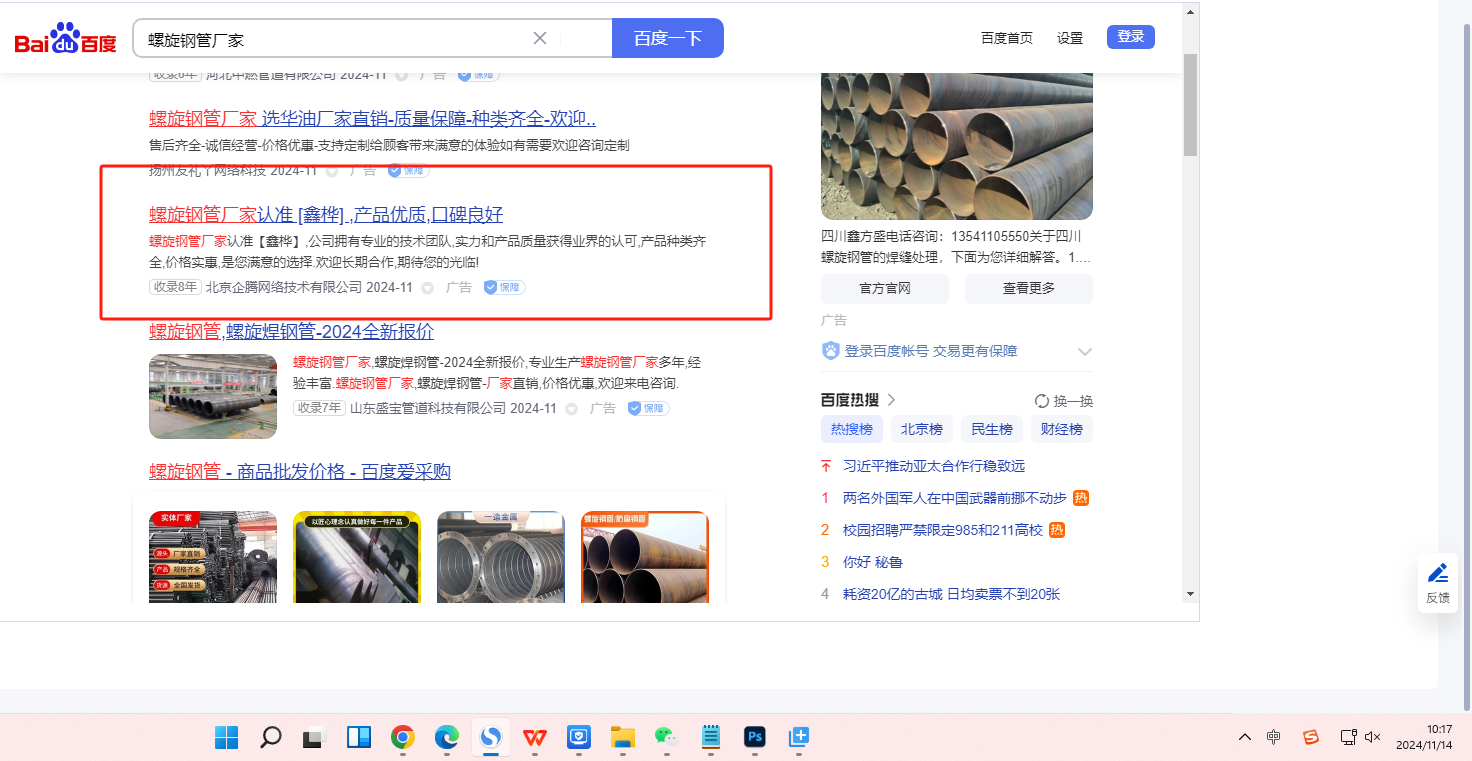The height and width of the screenshot is (761, 1472).
Task: Open the yellow-bordered product image
Action: point(357,557)
